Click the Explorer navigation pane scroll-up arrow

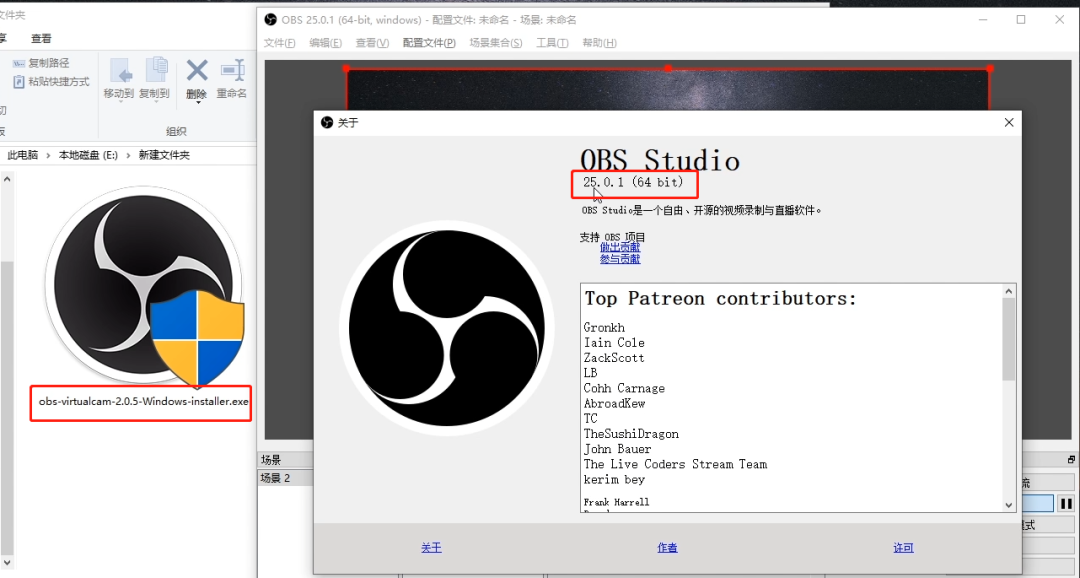pos(6,179)
